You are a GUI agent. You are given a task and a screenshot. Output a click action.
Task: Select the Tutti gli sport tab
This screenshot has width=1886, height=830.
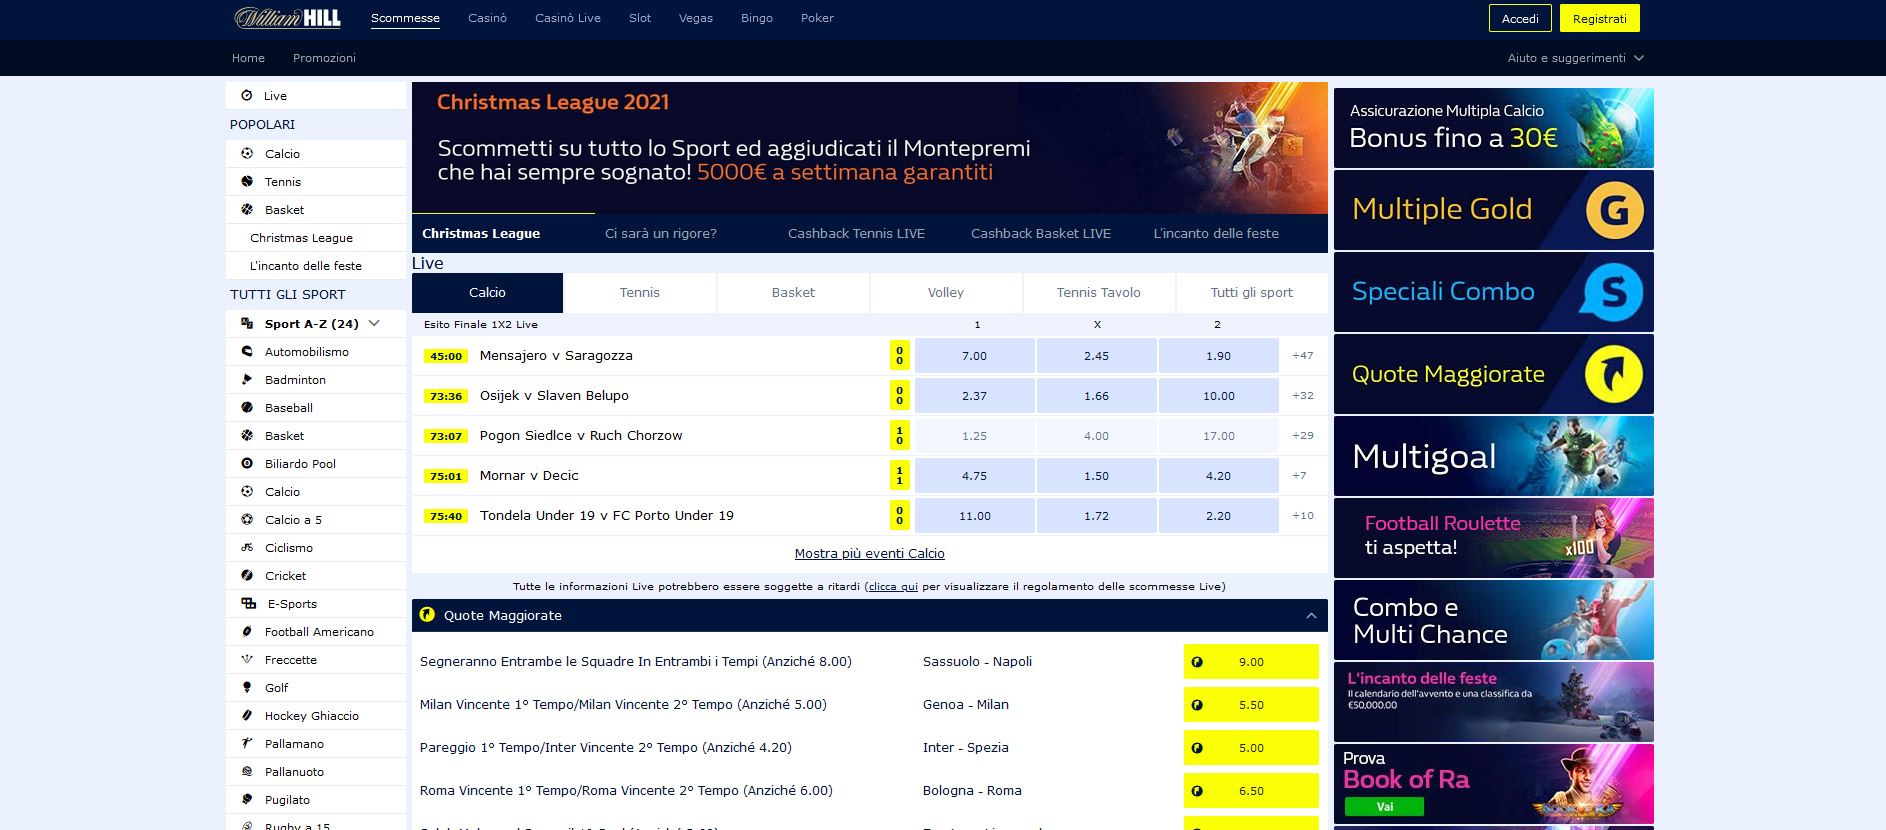click(1252, 293)
